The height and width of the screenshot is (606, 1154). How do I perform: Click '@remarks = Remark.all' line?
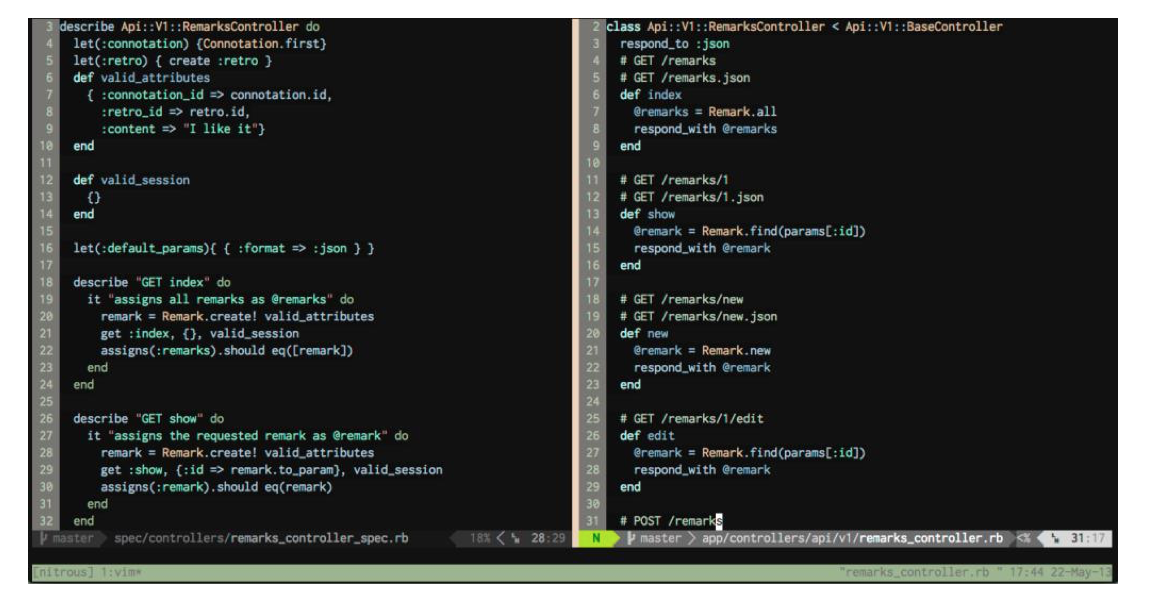(x=705, y=112)
